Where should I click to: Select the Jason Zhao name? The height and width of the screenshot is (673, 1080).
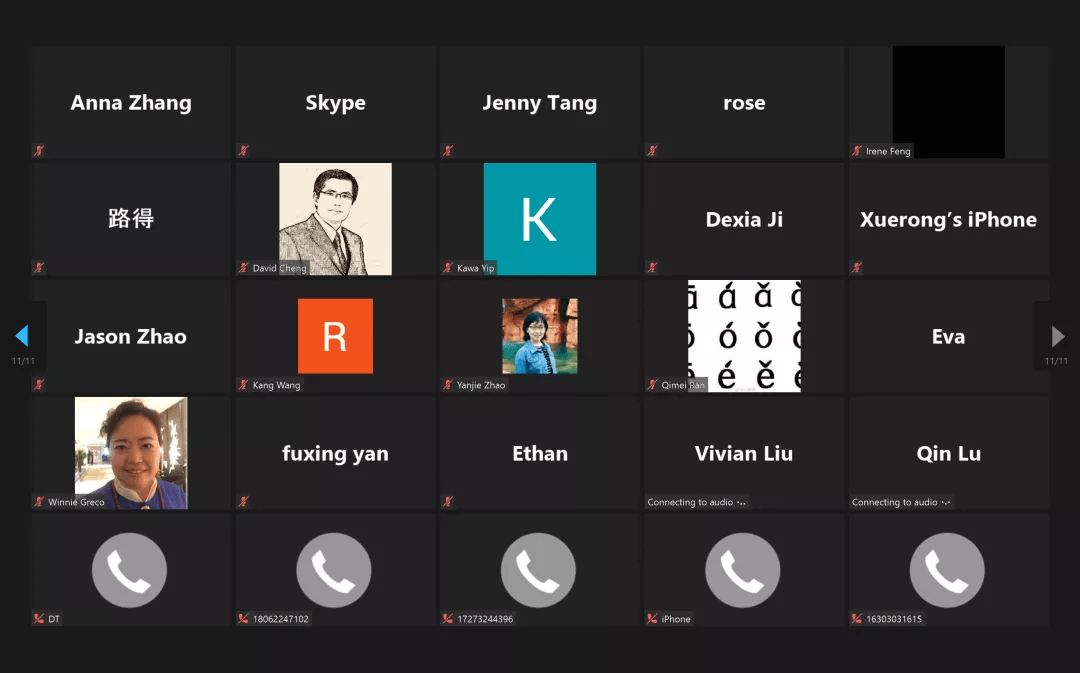click(x=131, y=336)
